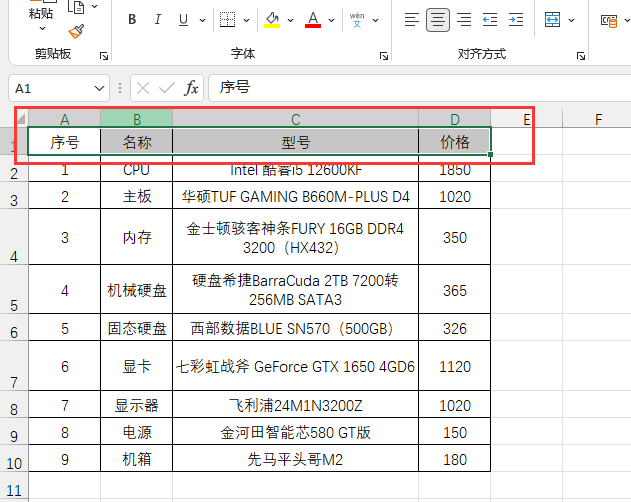Click cell 主板
Image resolution: width=631 pixels, height=502 pixels.
coord(136,196)
